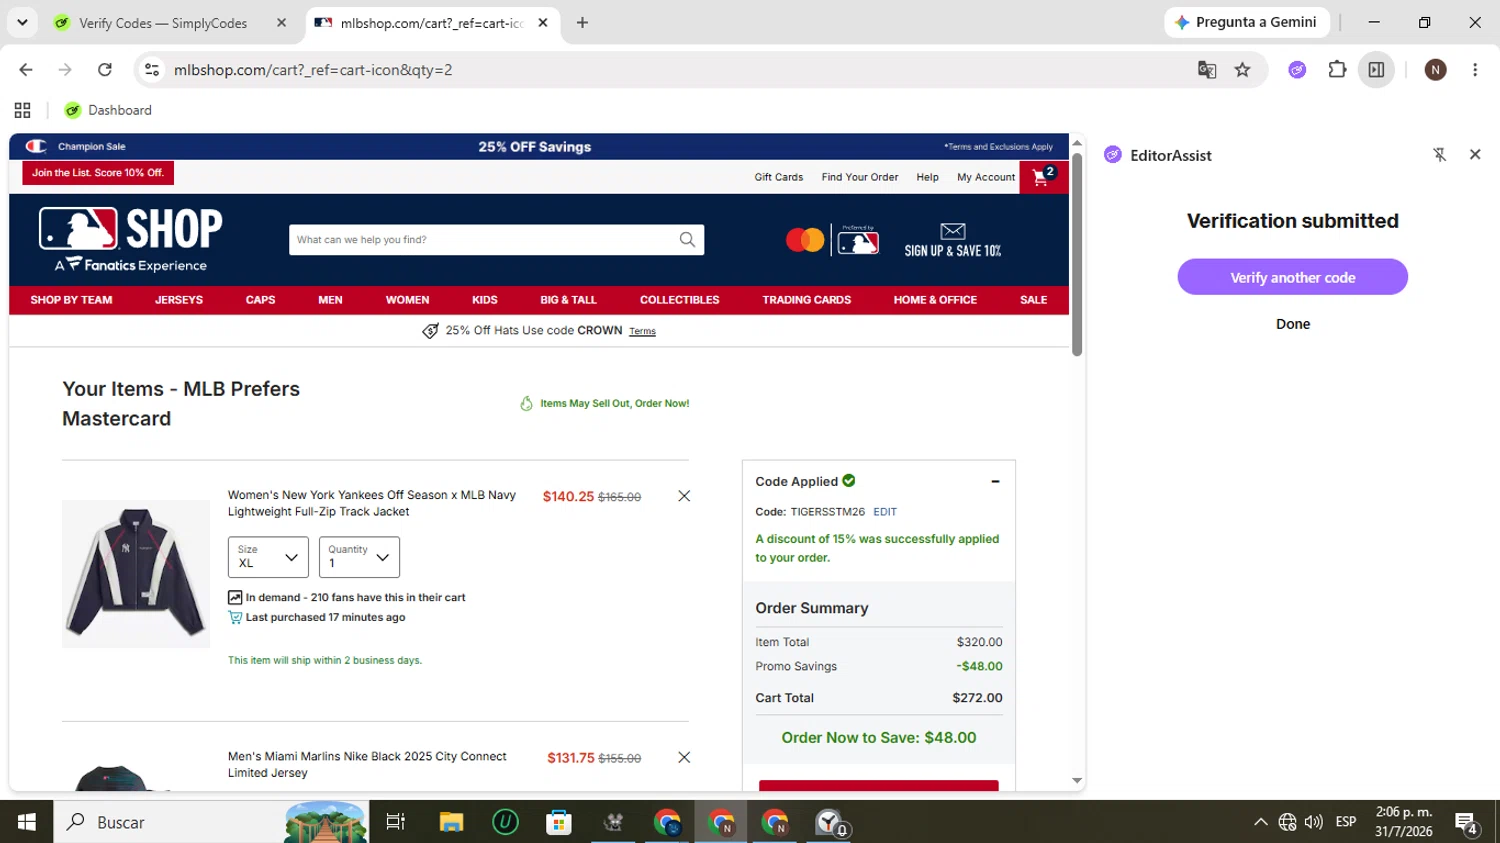Click Join the List. Score 10% Off
Screen dimensions: 1500x843
[98, 173]
